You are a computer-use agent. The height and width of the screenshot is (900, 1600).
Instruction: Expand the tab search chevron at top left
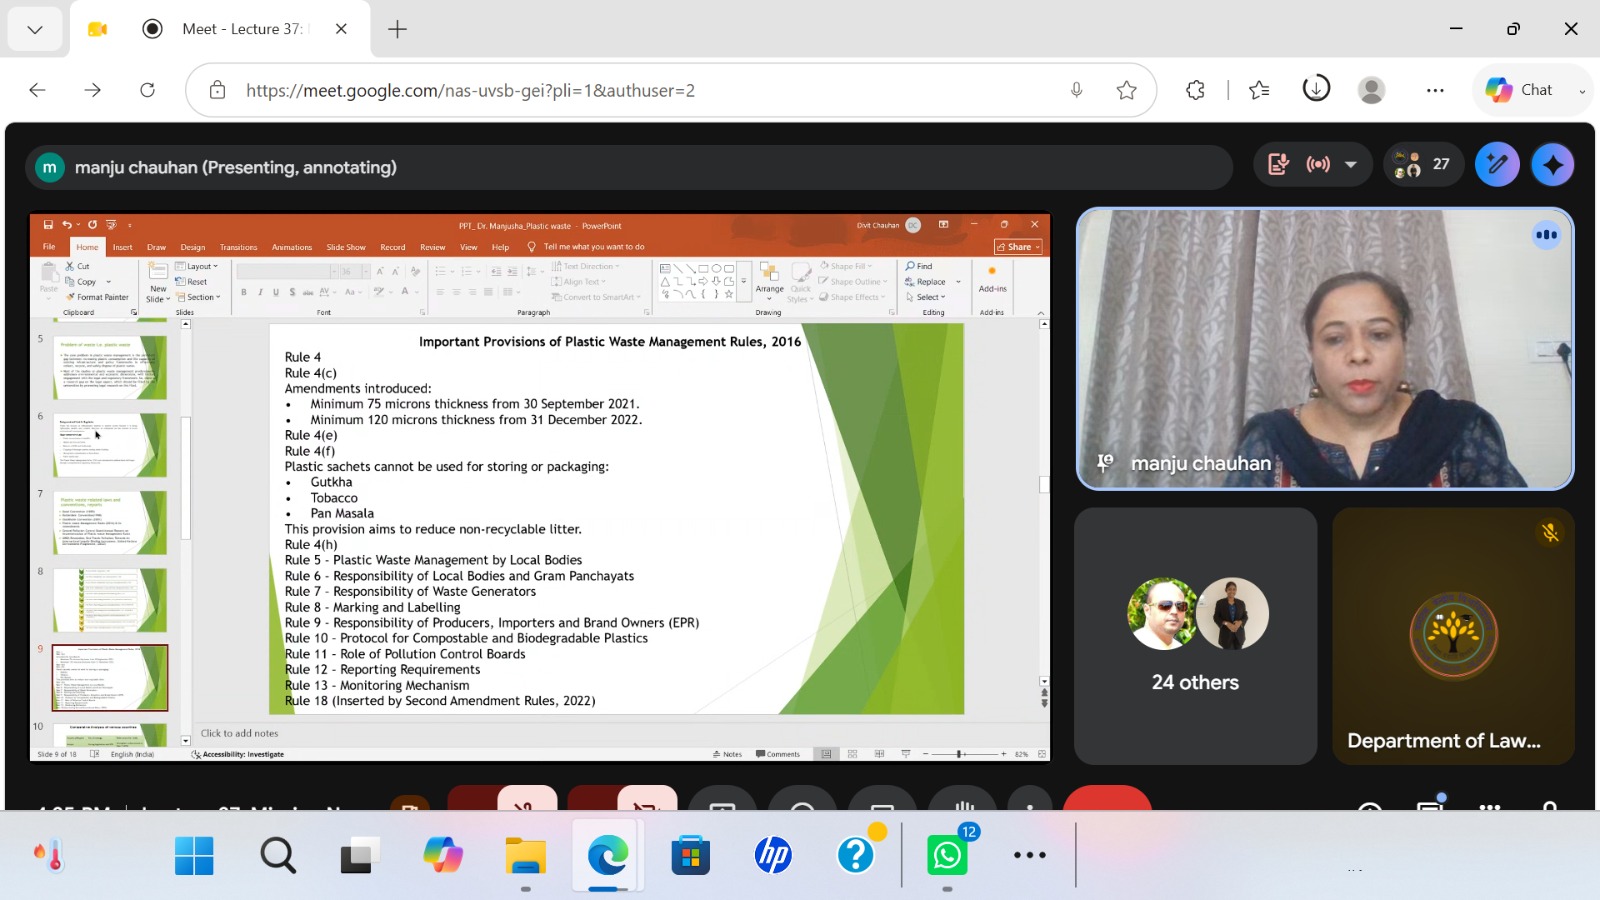point(35,29)
